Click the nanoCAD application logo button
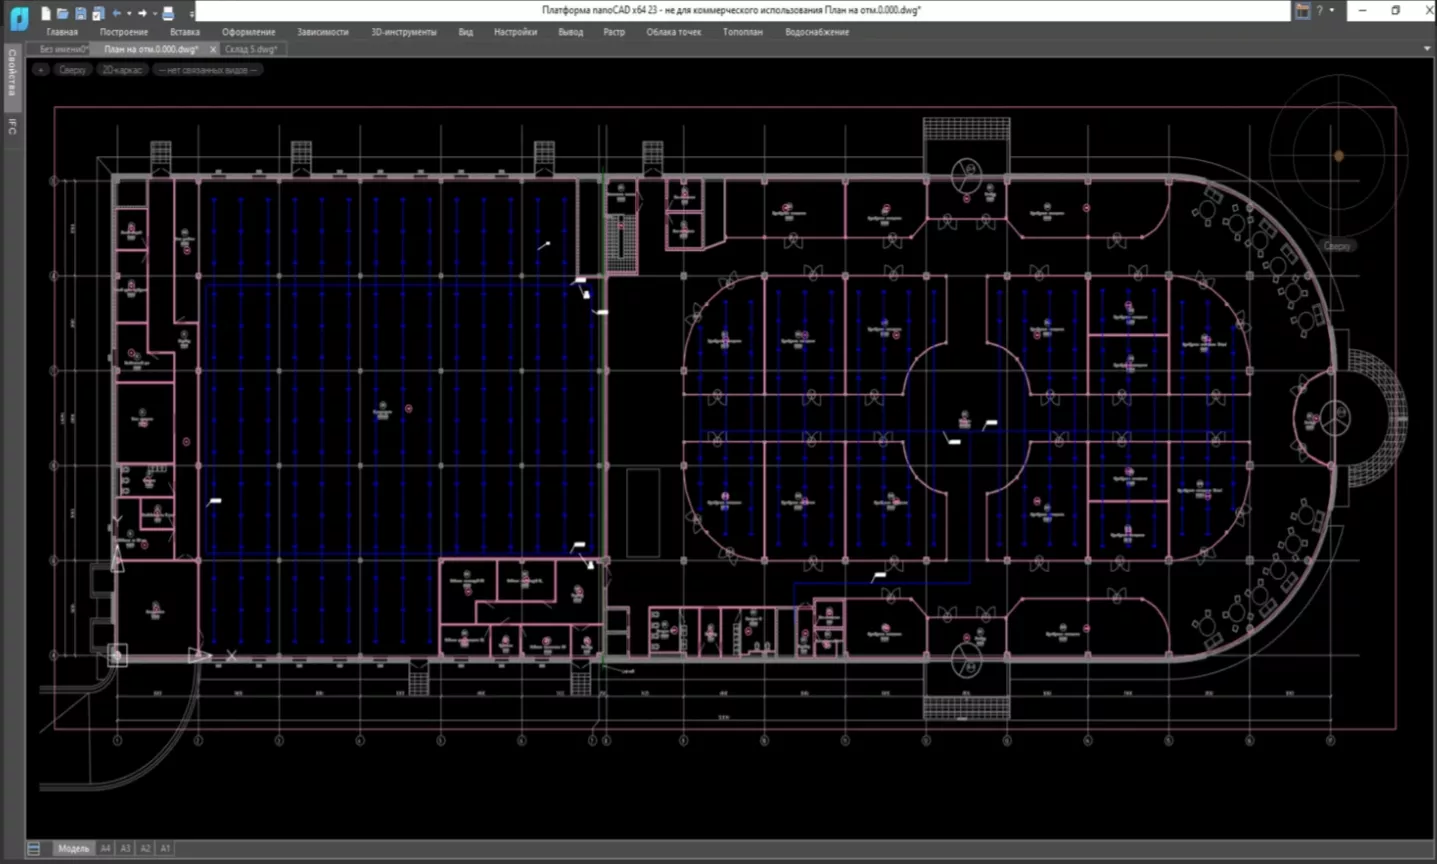Viewport: 1437px width, 864px height. pos(19,17)
